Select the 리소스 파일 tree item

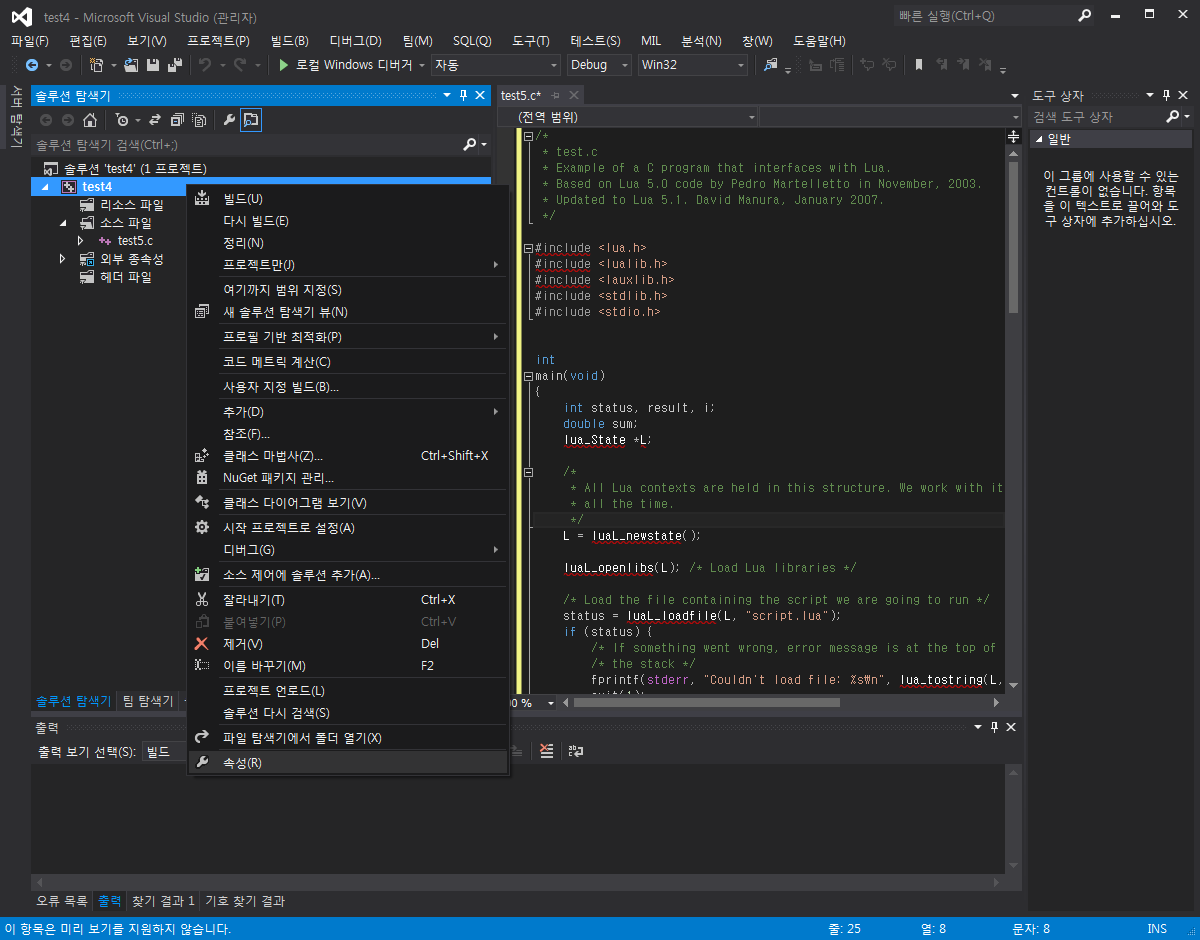(x=131, y=205)
